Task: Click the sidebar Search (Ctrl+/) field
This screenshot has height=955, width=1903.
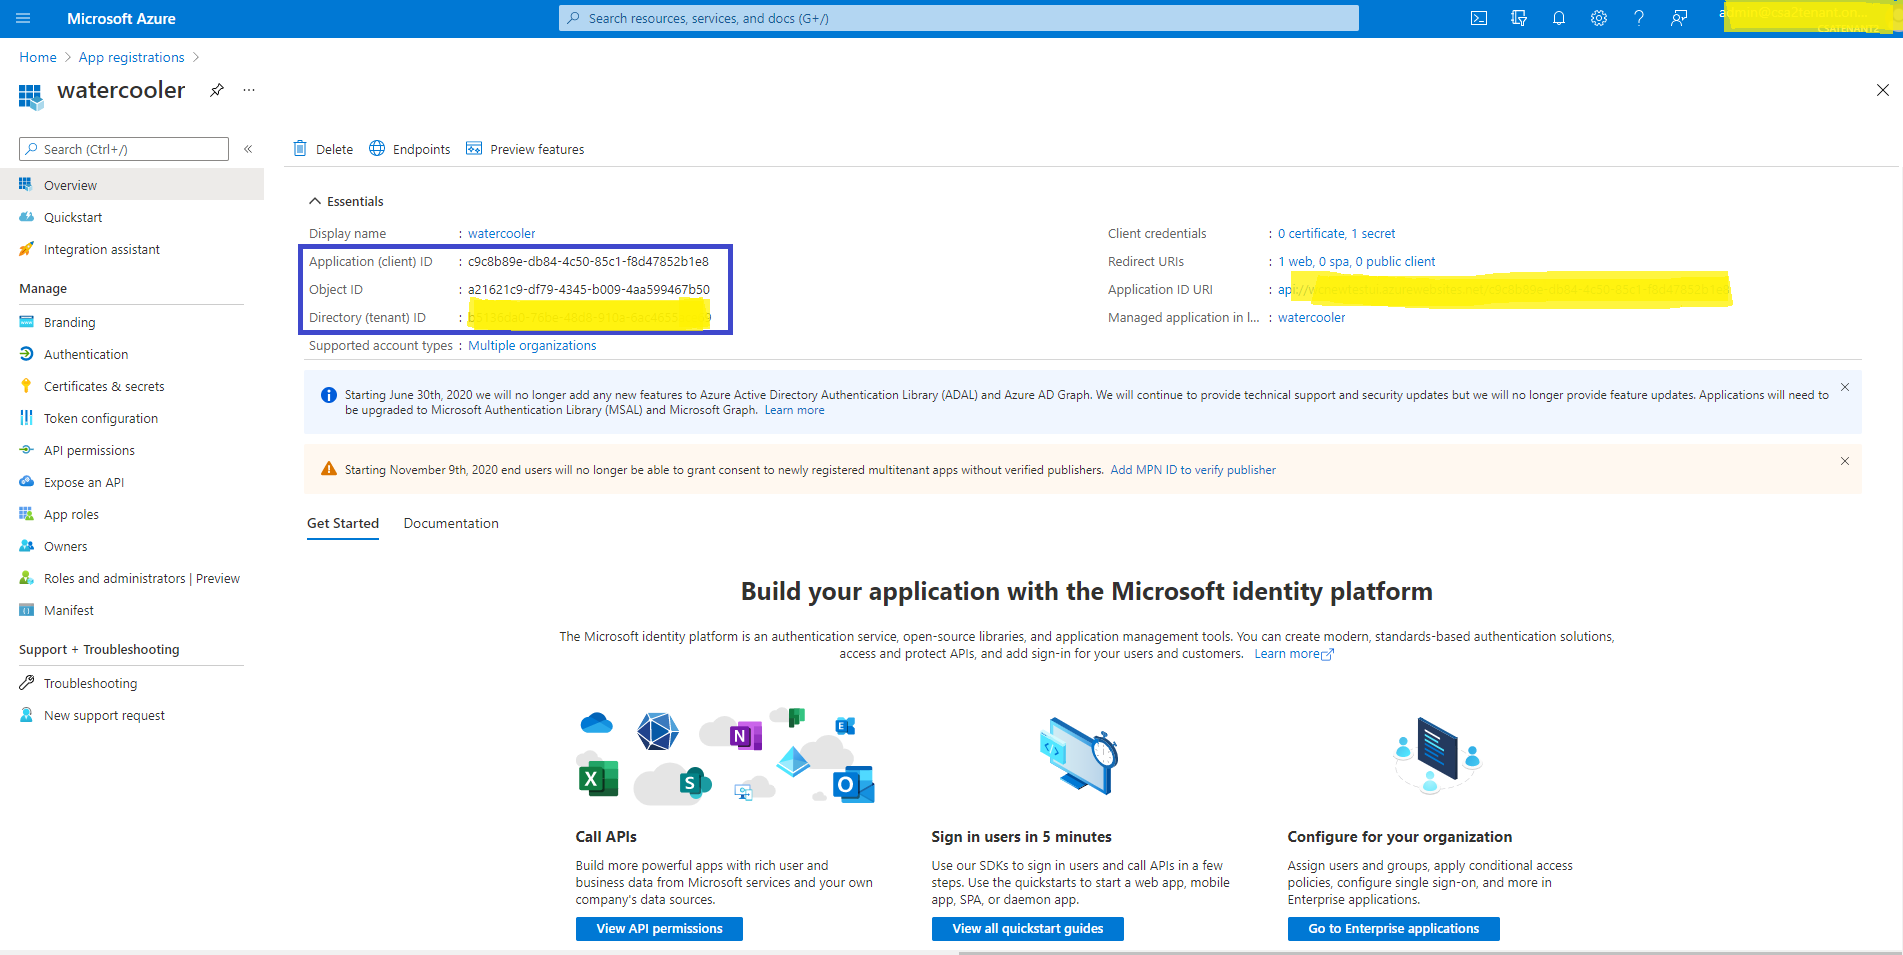Action: coord(124,149)
